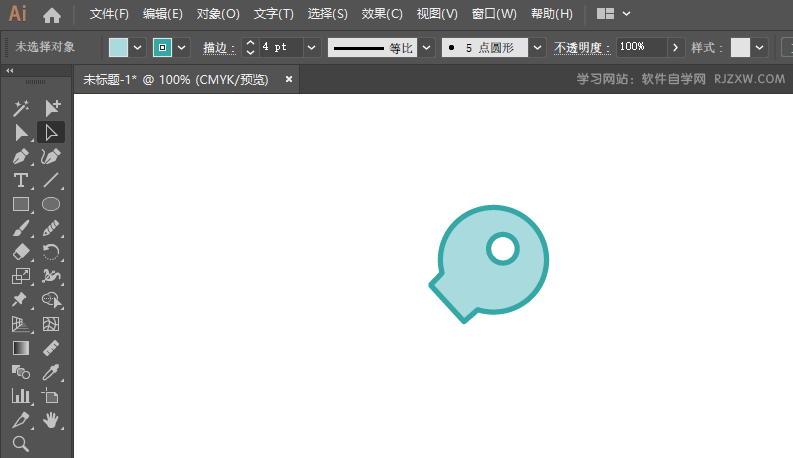The width and height of the screenshot is (793, 458).
Task: Select the Gradient tool
Action: pos(21,348)
